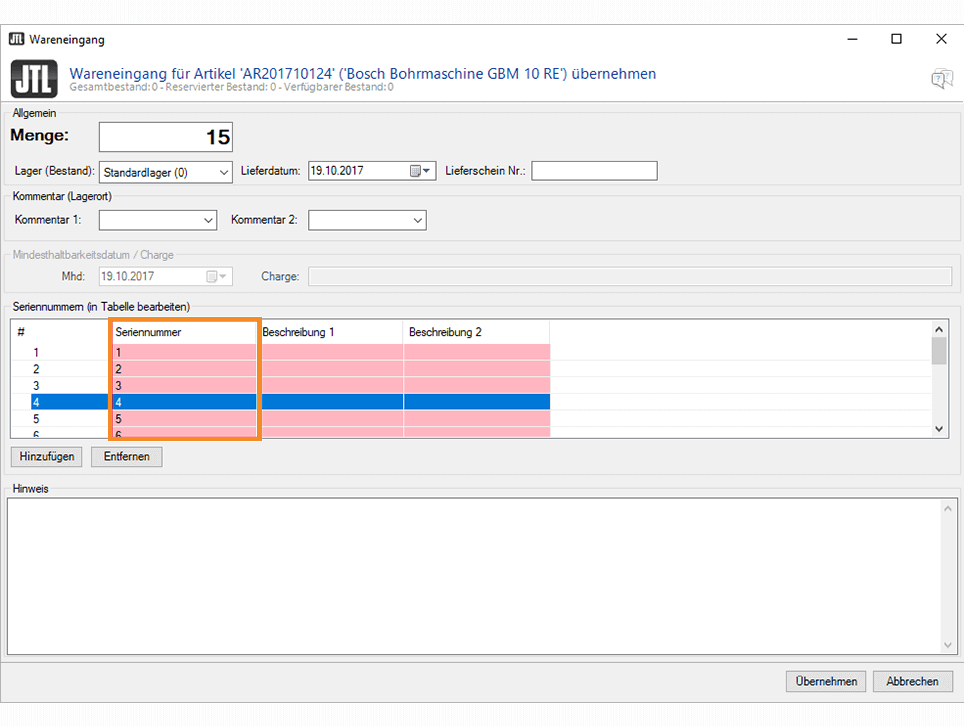
Task: Click the Menge quantity field
Action: (x=166, y=138)
